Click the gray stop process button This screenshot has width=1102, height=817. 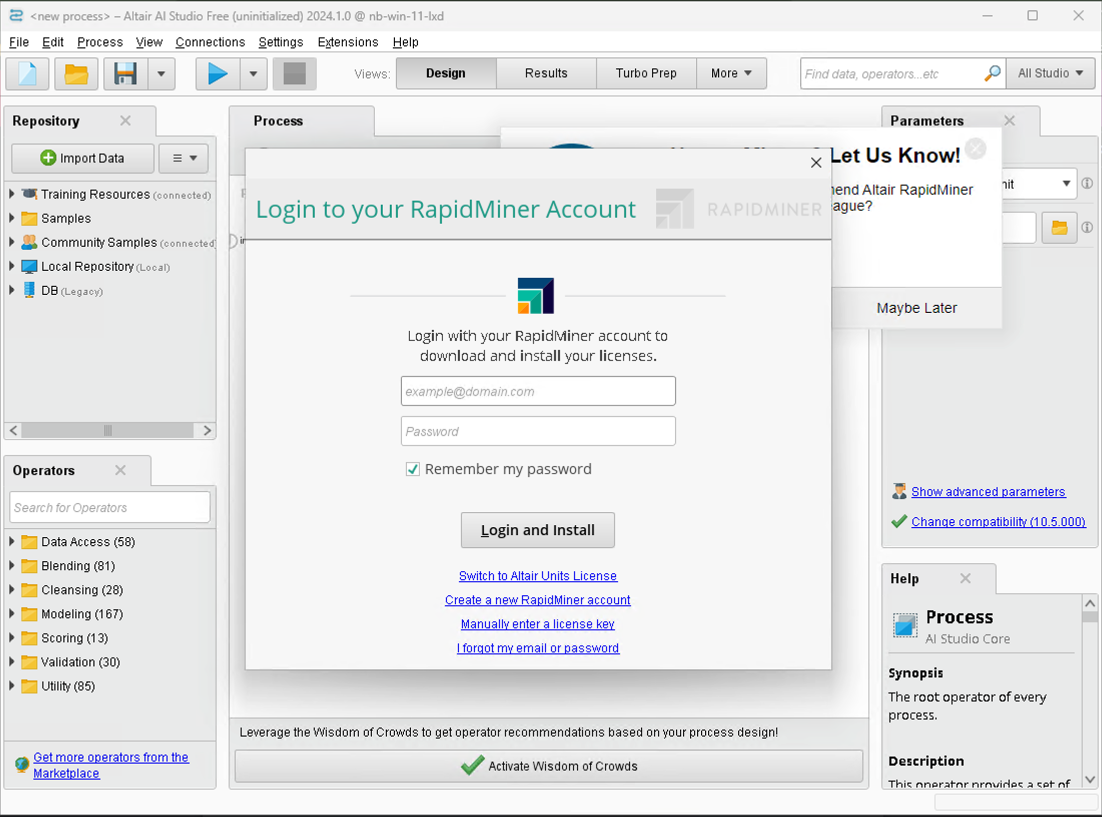[x=294, y=74]
